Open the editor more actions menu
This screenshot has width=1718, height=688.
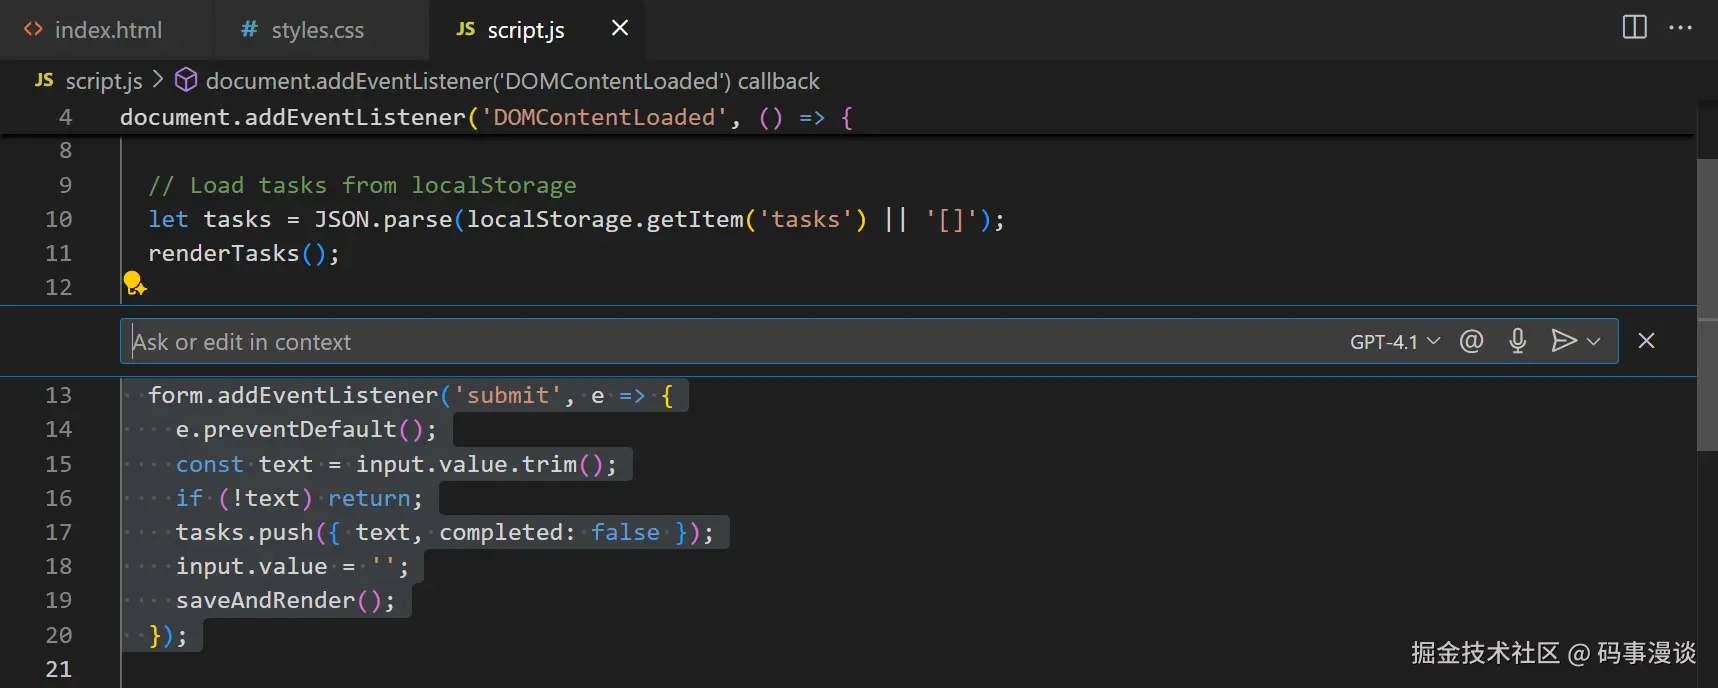(1680, 27)
